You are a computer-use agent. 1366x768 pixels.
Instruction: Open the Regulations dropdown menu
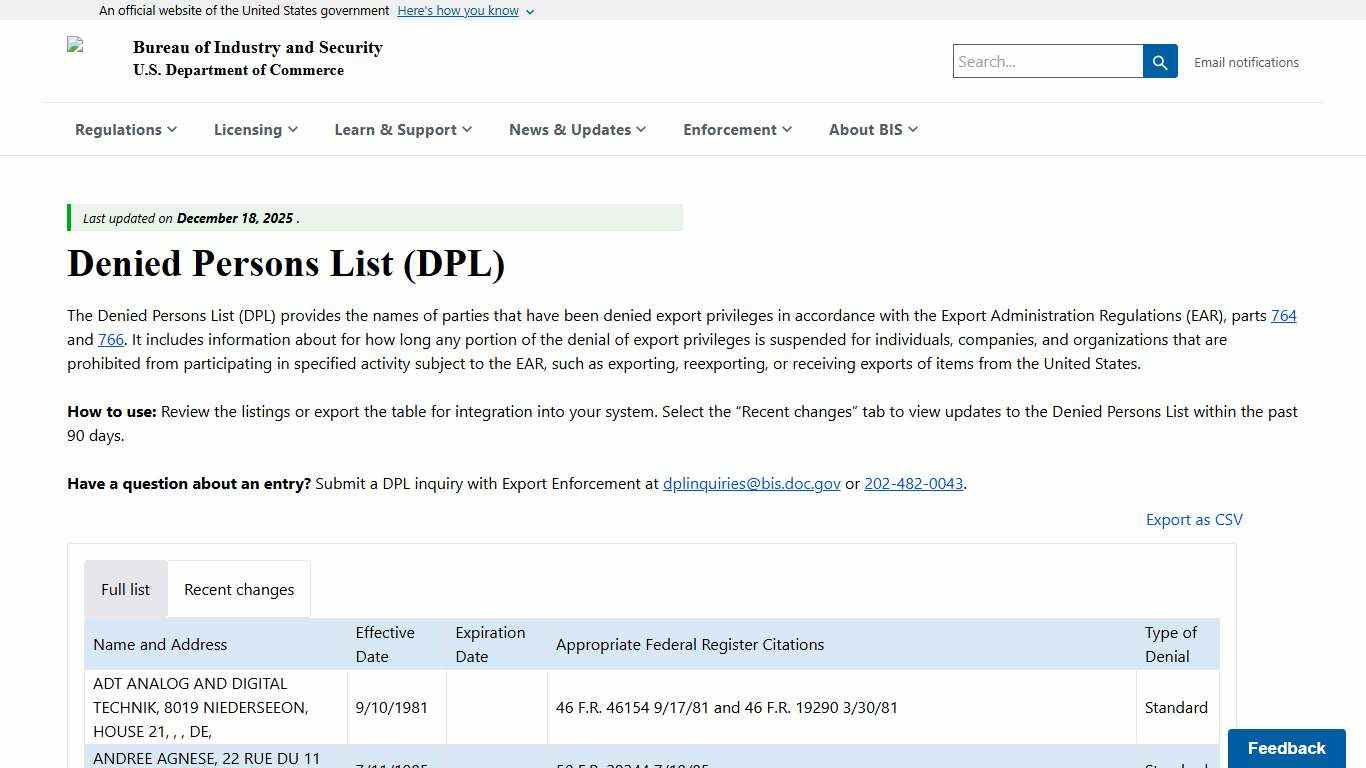pyautogui.click(x=126, y=129)
